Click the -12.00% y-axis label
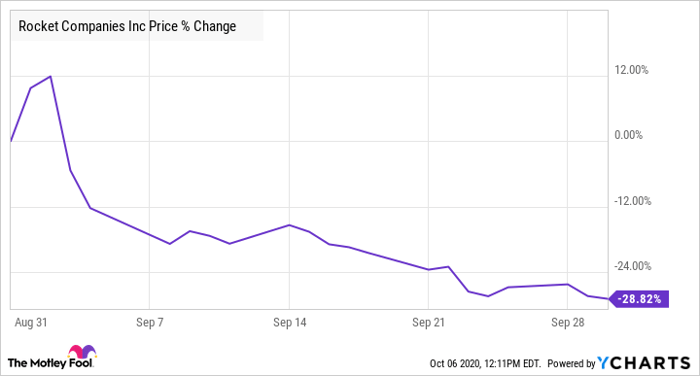The height and width of the screenshot is (376, 700). click(632, 201)
